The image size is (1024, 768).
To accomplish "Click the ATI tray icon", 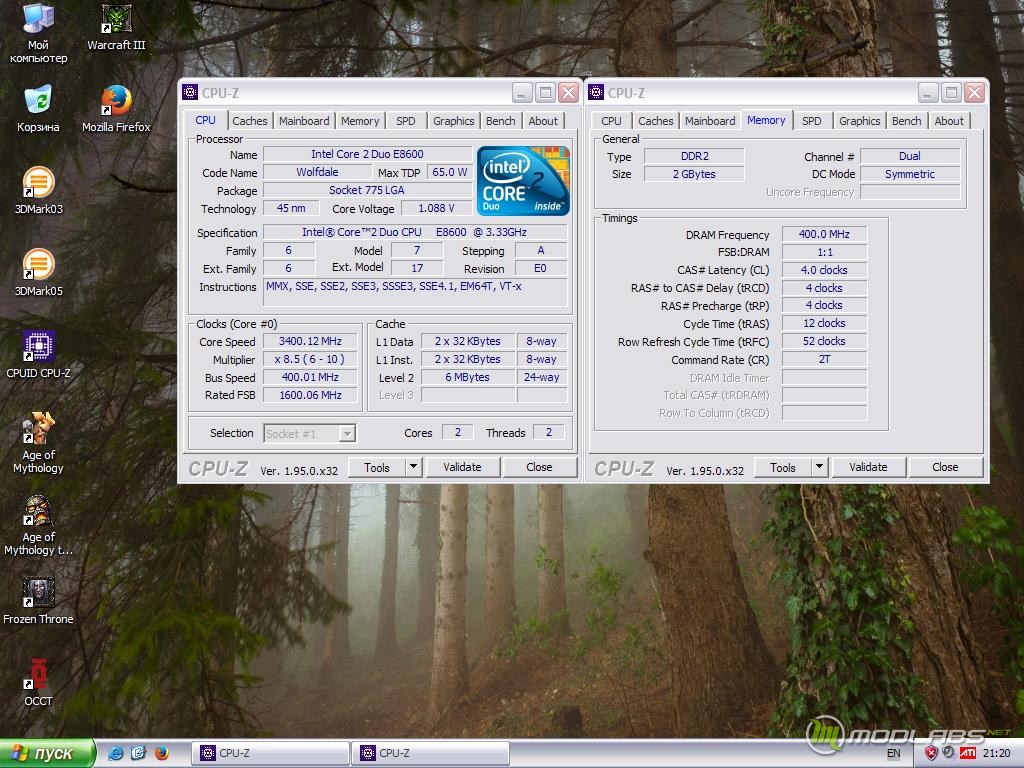I will [968, 753].
